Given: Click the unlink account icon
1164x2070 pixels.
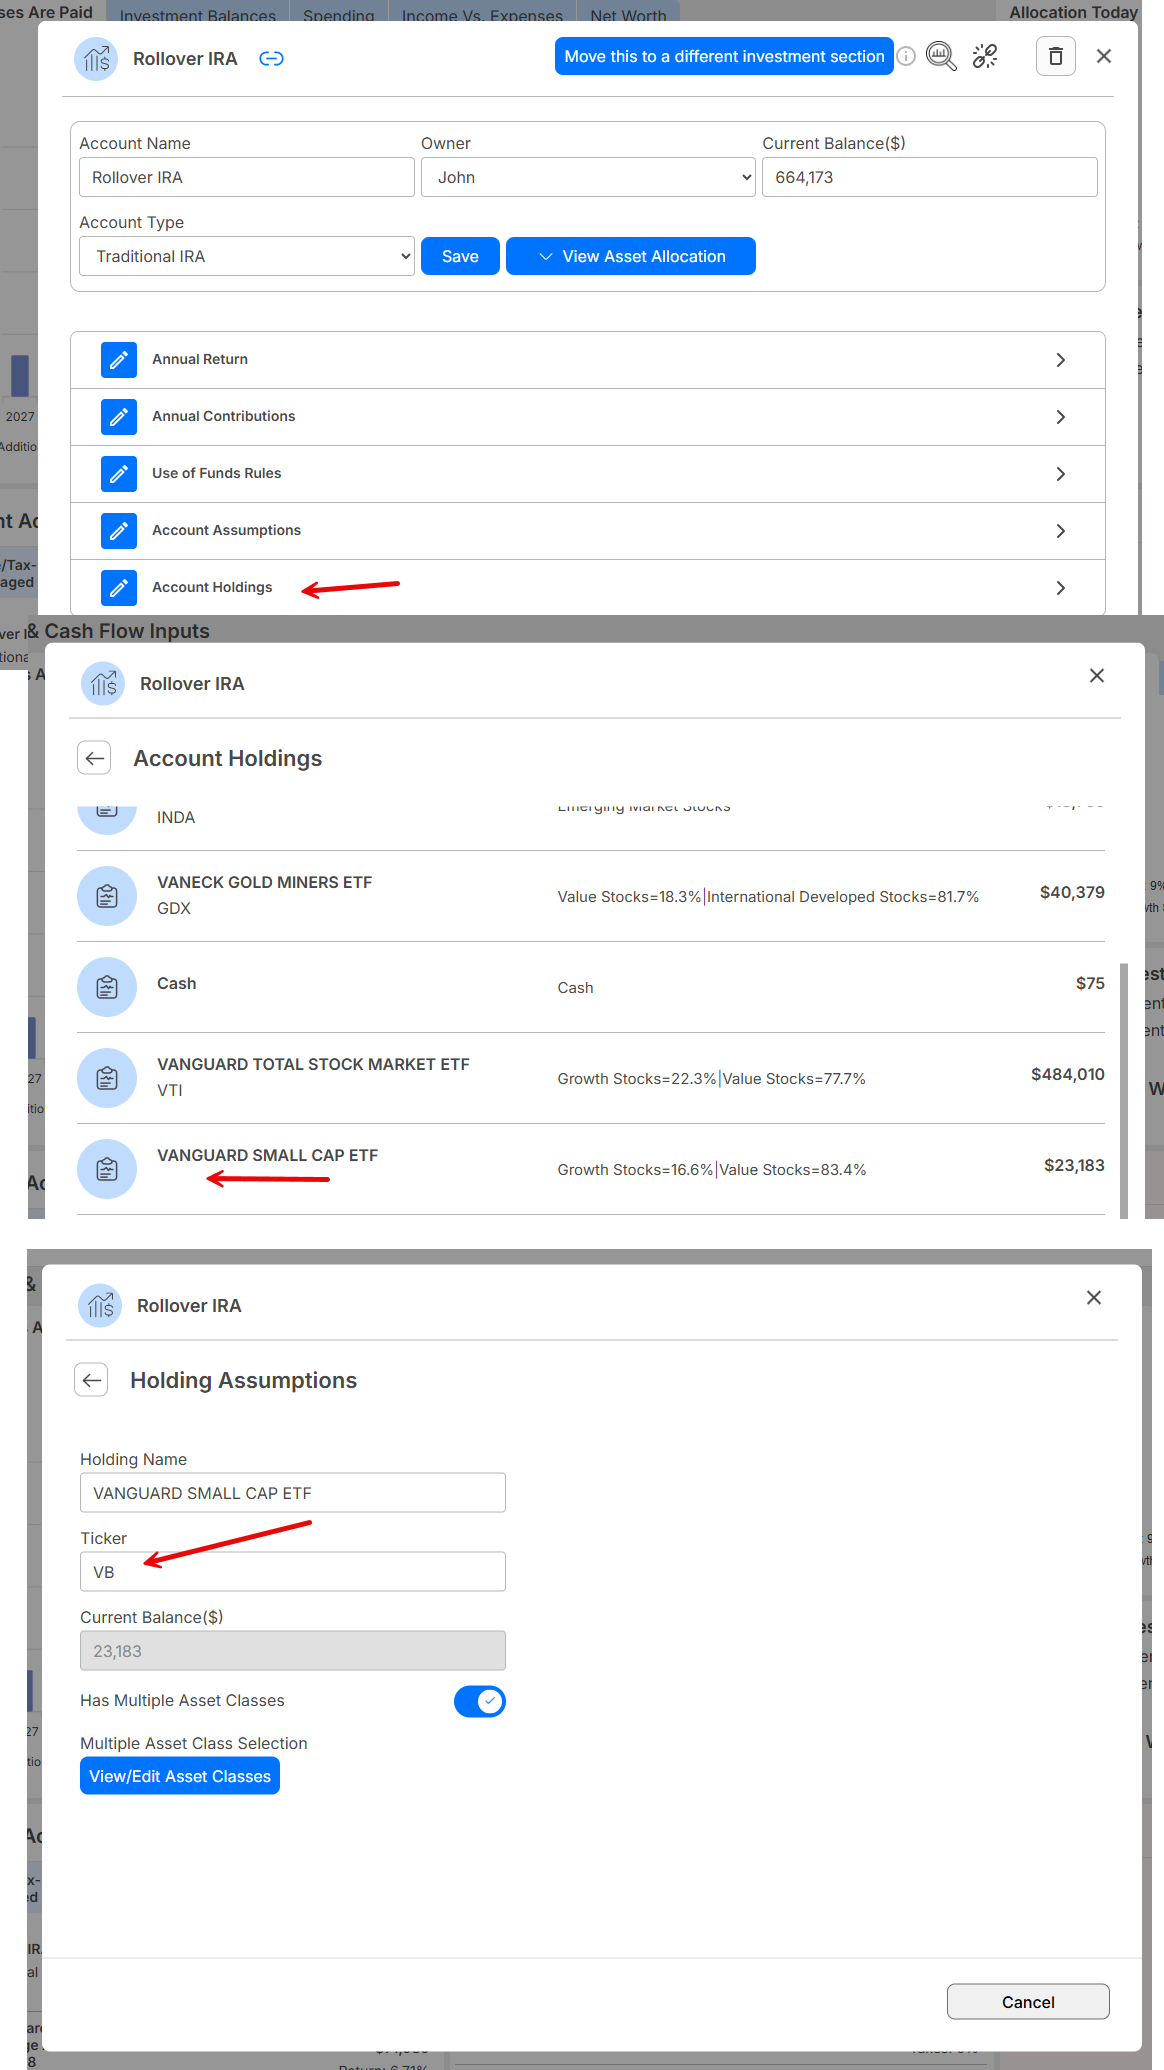Looking at the screenshot, I should [985, 56].
